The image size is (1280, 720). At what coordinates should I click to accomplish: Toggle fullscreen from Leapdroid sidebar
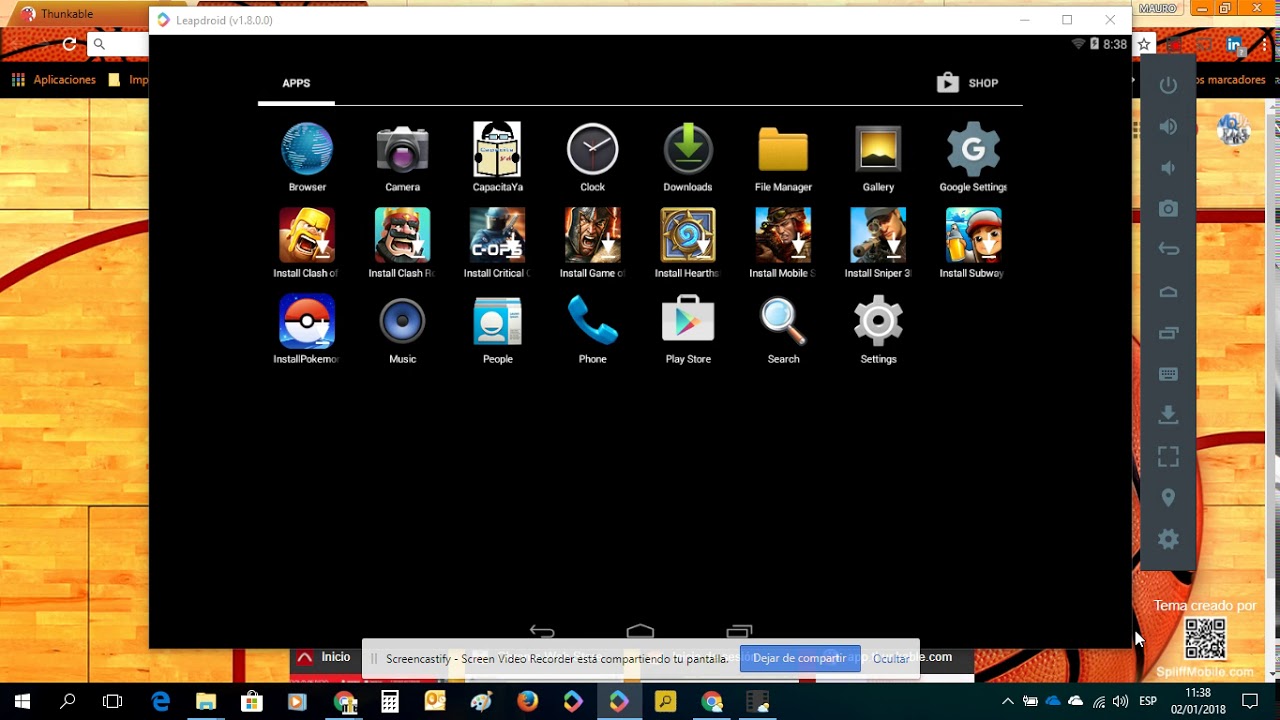click(x=1168, y=457)
